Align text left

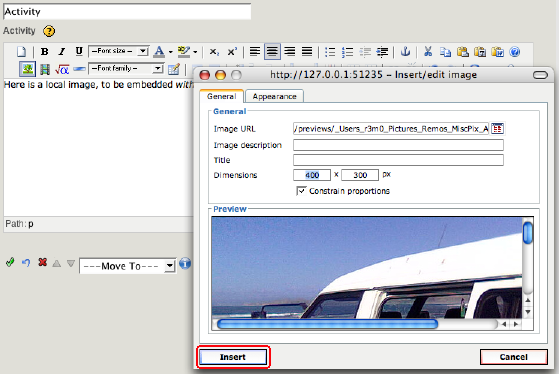click(x=255, y=52)
